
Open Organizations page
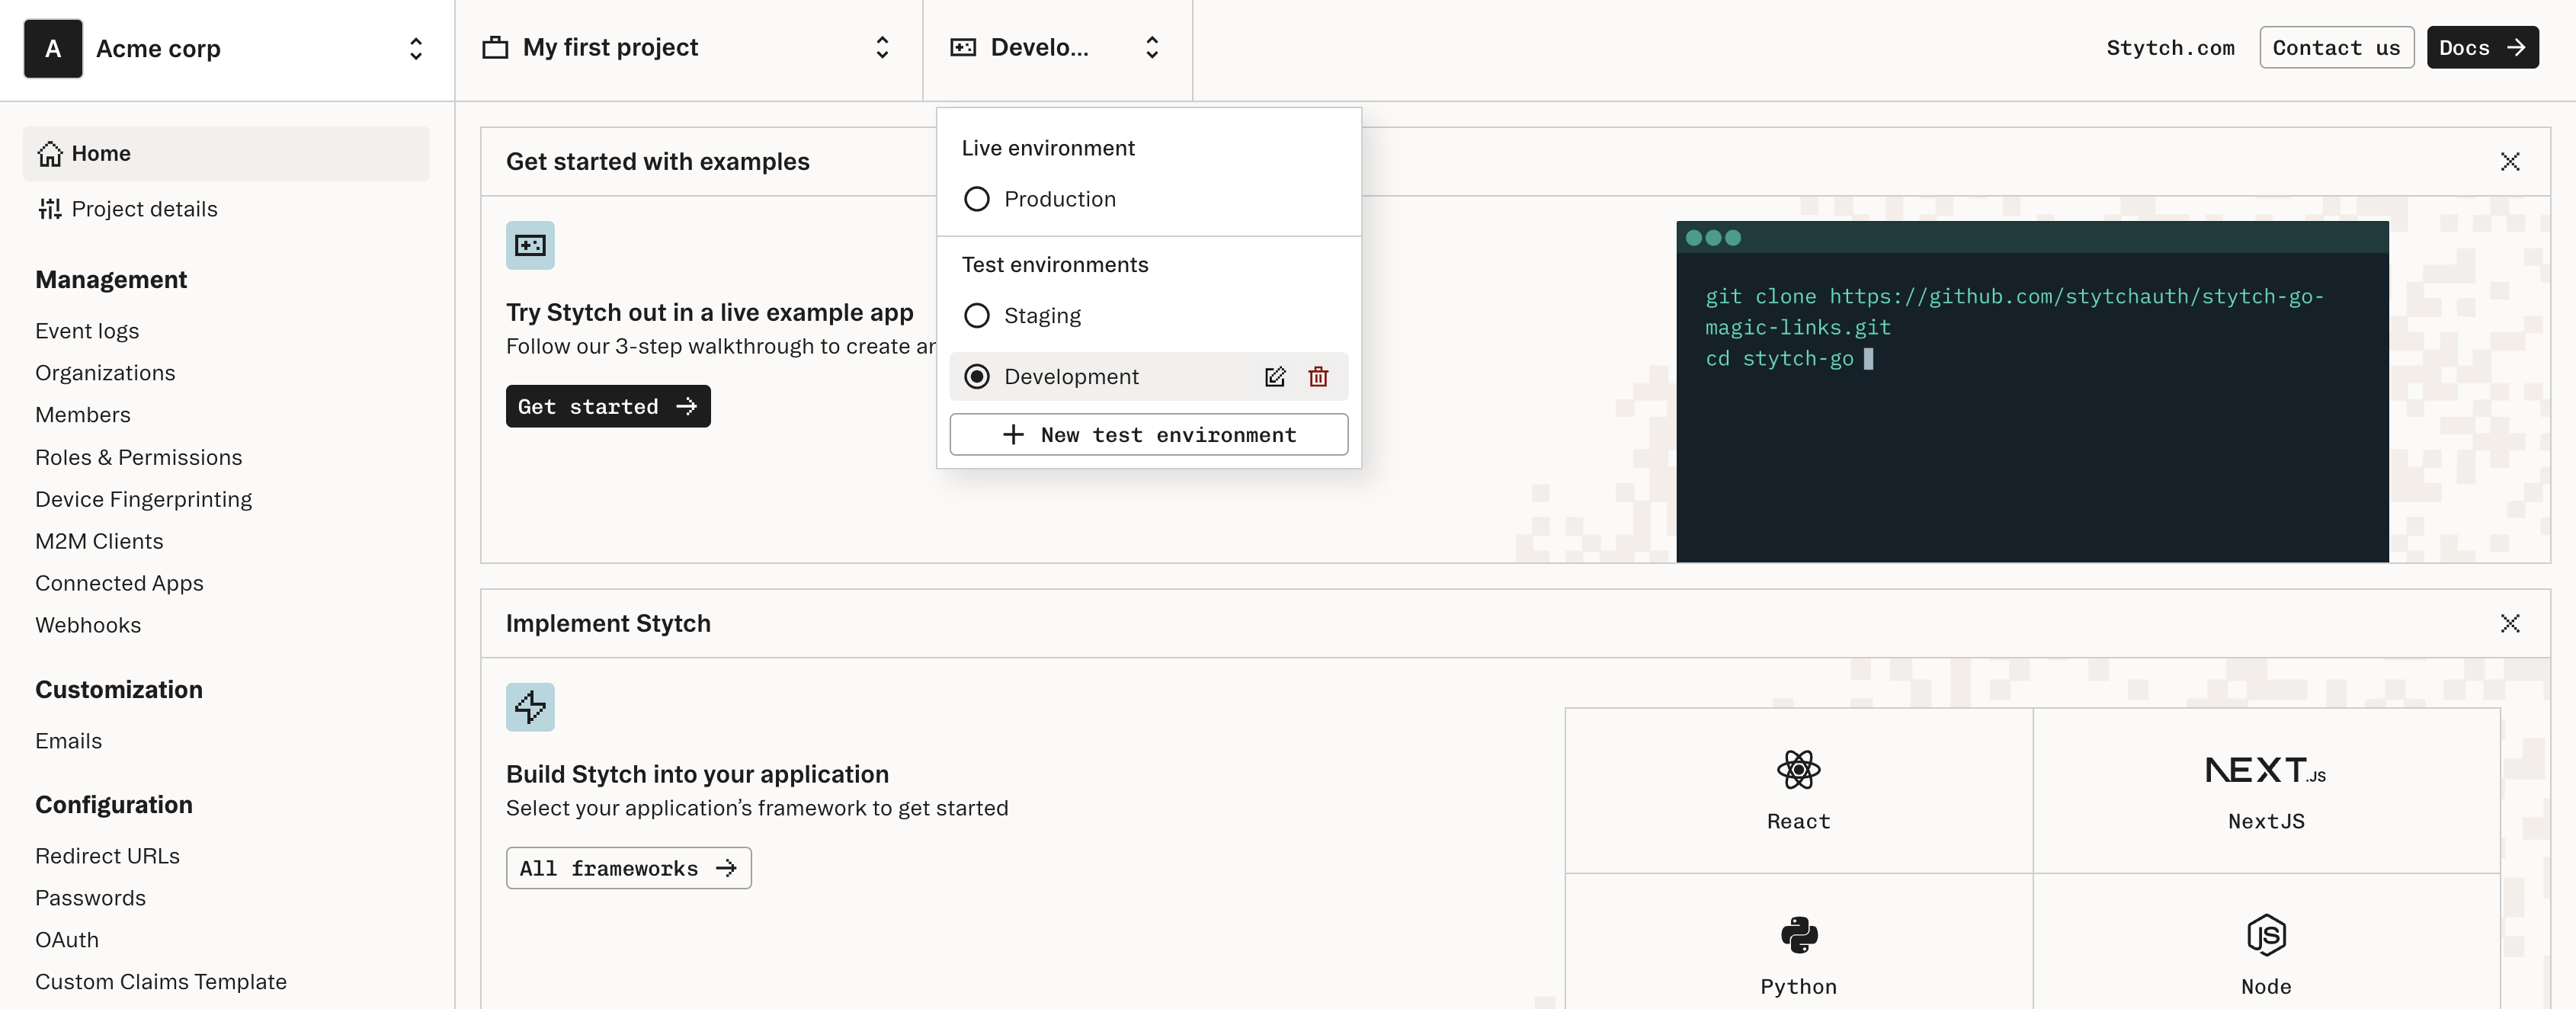pyautogui.click(x=105, y=373)
